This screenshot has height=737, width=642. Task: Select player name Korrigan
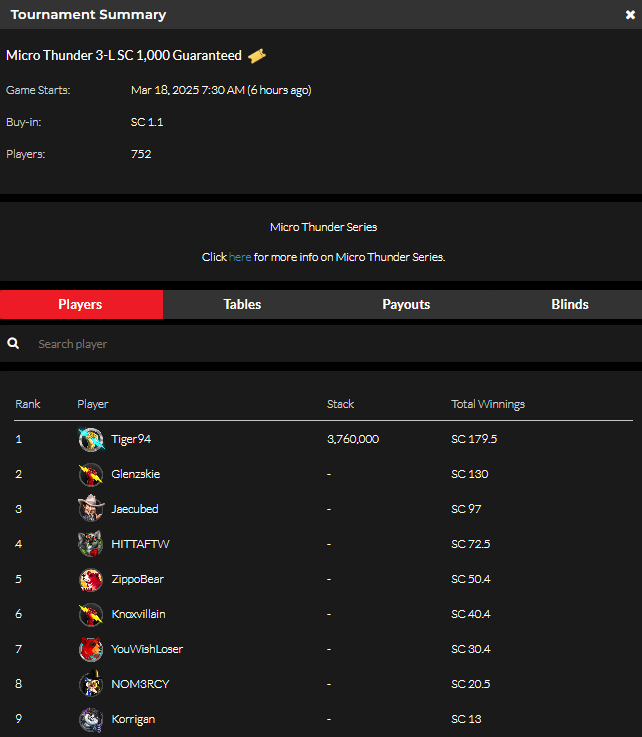coord(133,719)
